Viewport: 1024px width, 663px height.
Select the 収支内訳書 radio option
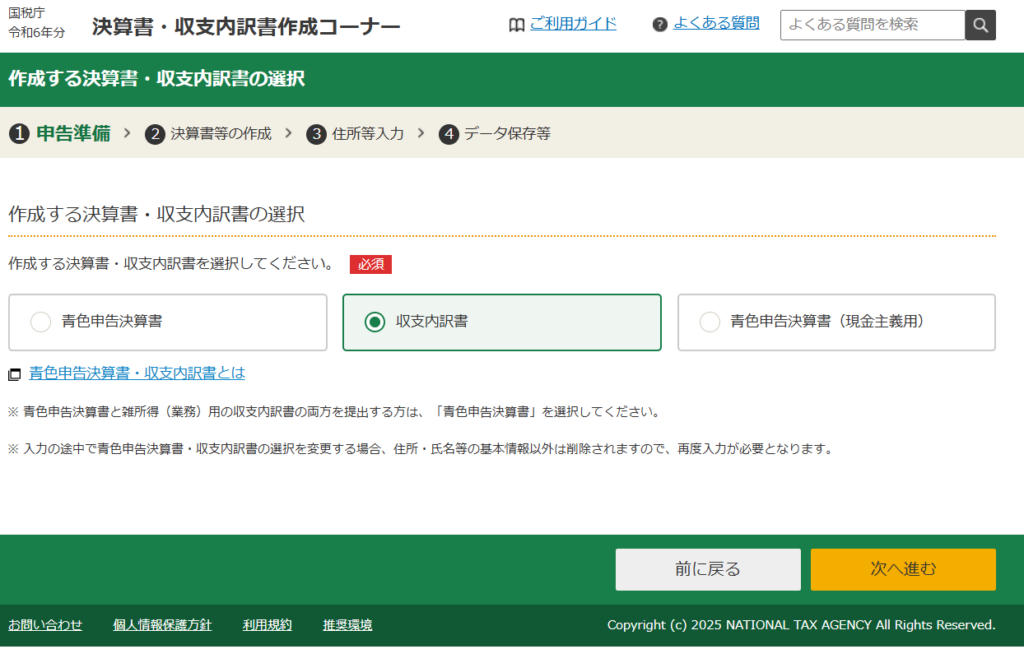tap(375, 322)
